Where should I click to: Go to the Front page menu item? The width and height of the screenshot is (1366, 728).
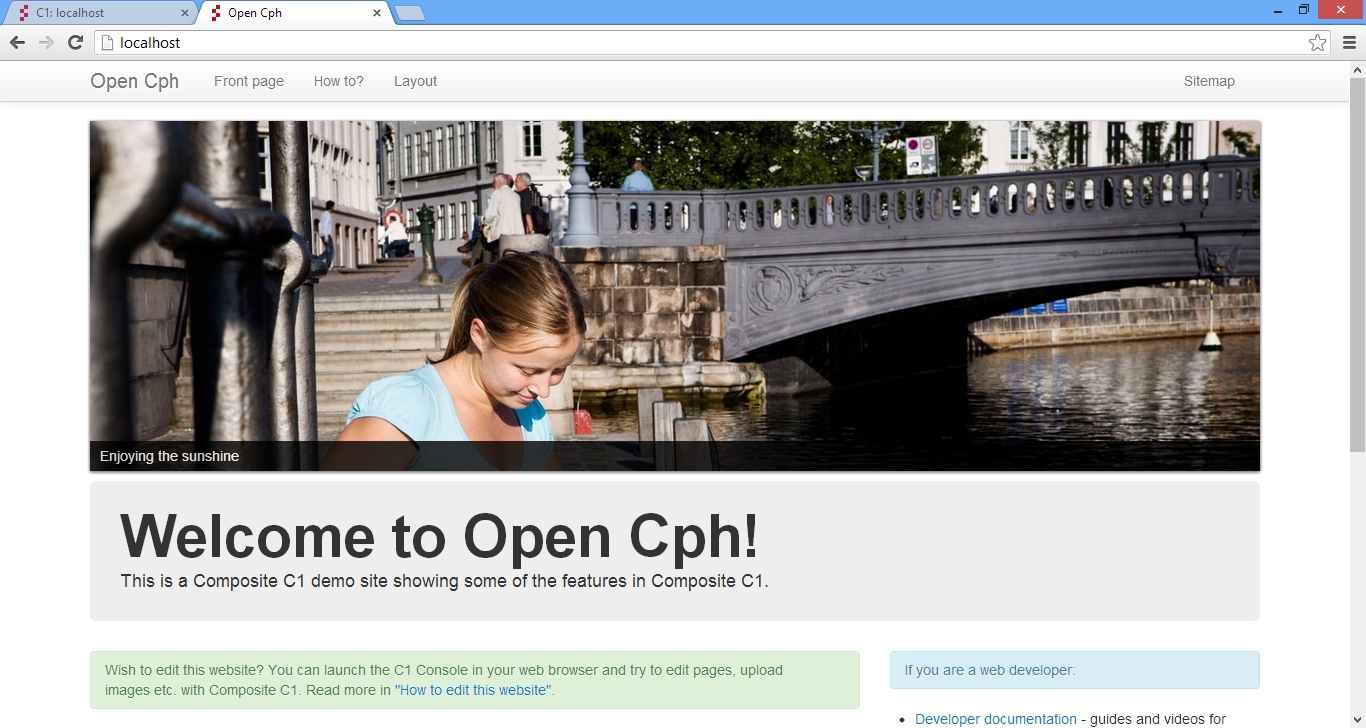point(249,81)
